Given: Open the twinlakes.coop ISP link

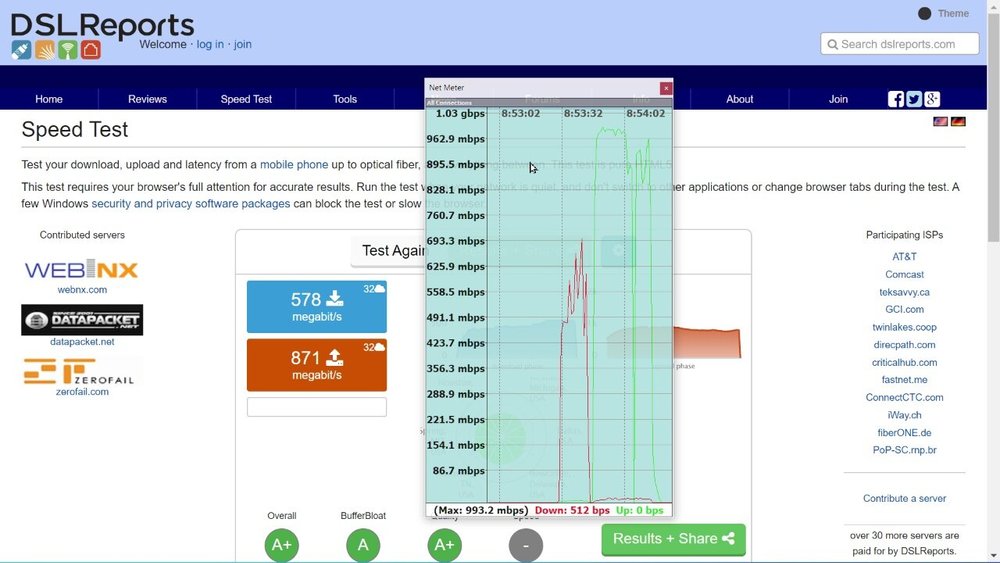Looking at the screenshot, I should [904, 327].
